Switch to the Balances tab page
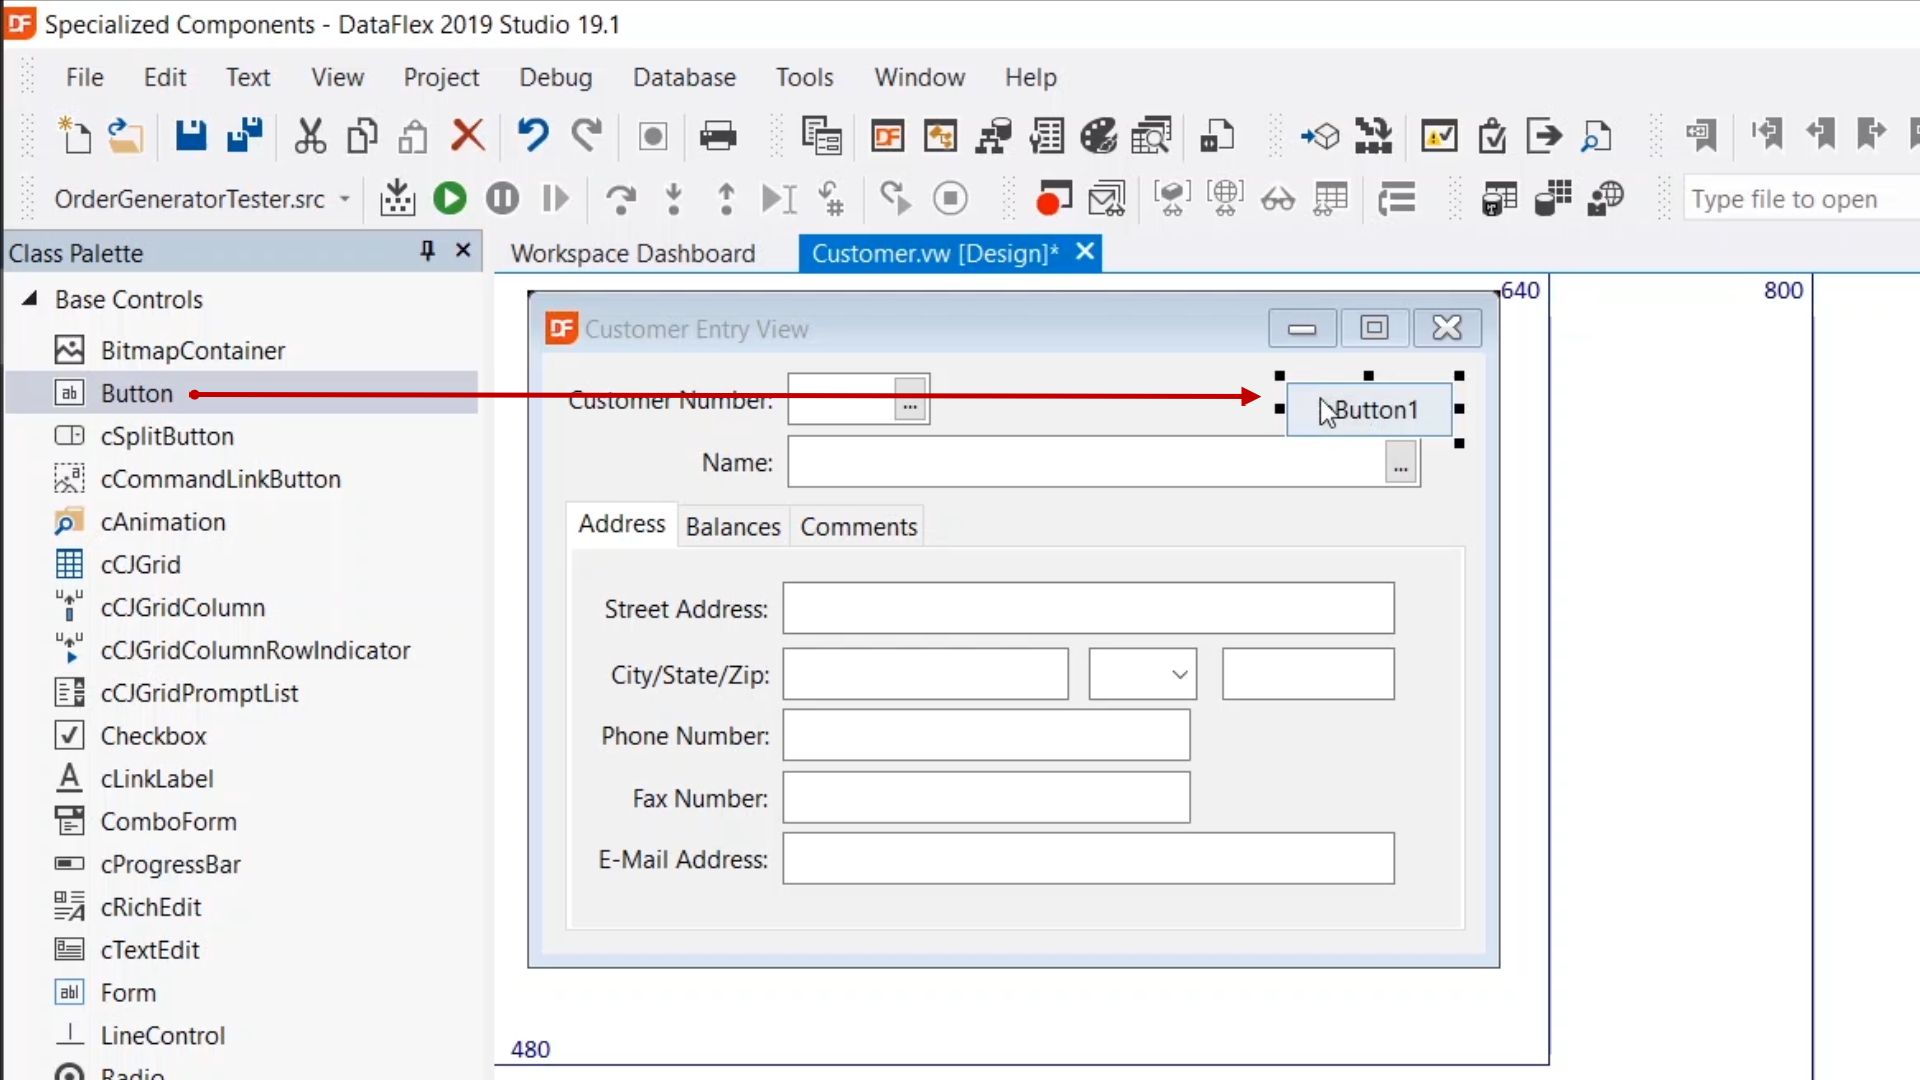This screenshot has width=1920, height=1080. coord(733,527)
